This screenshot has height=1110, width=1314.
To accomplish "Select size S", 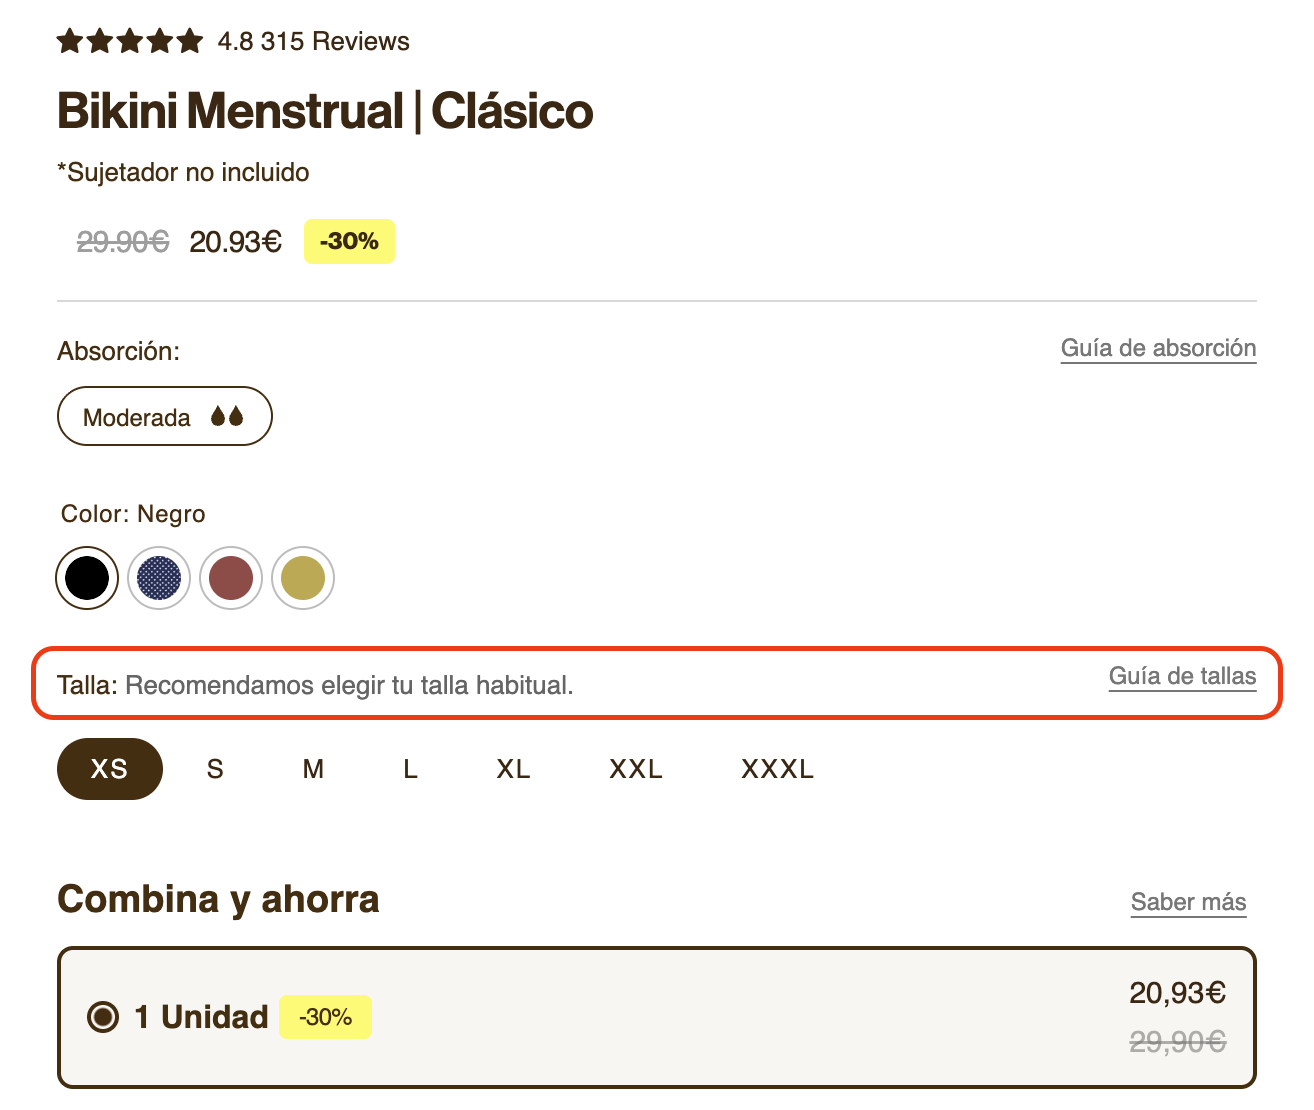I will (215, 769).
